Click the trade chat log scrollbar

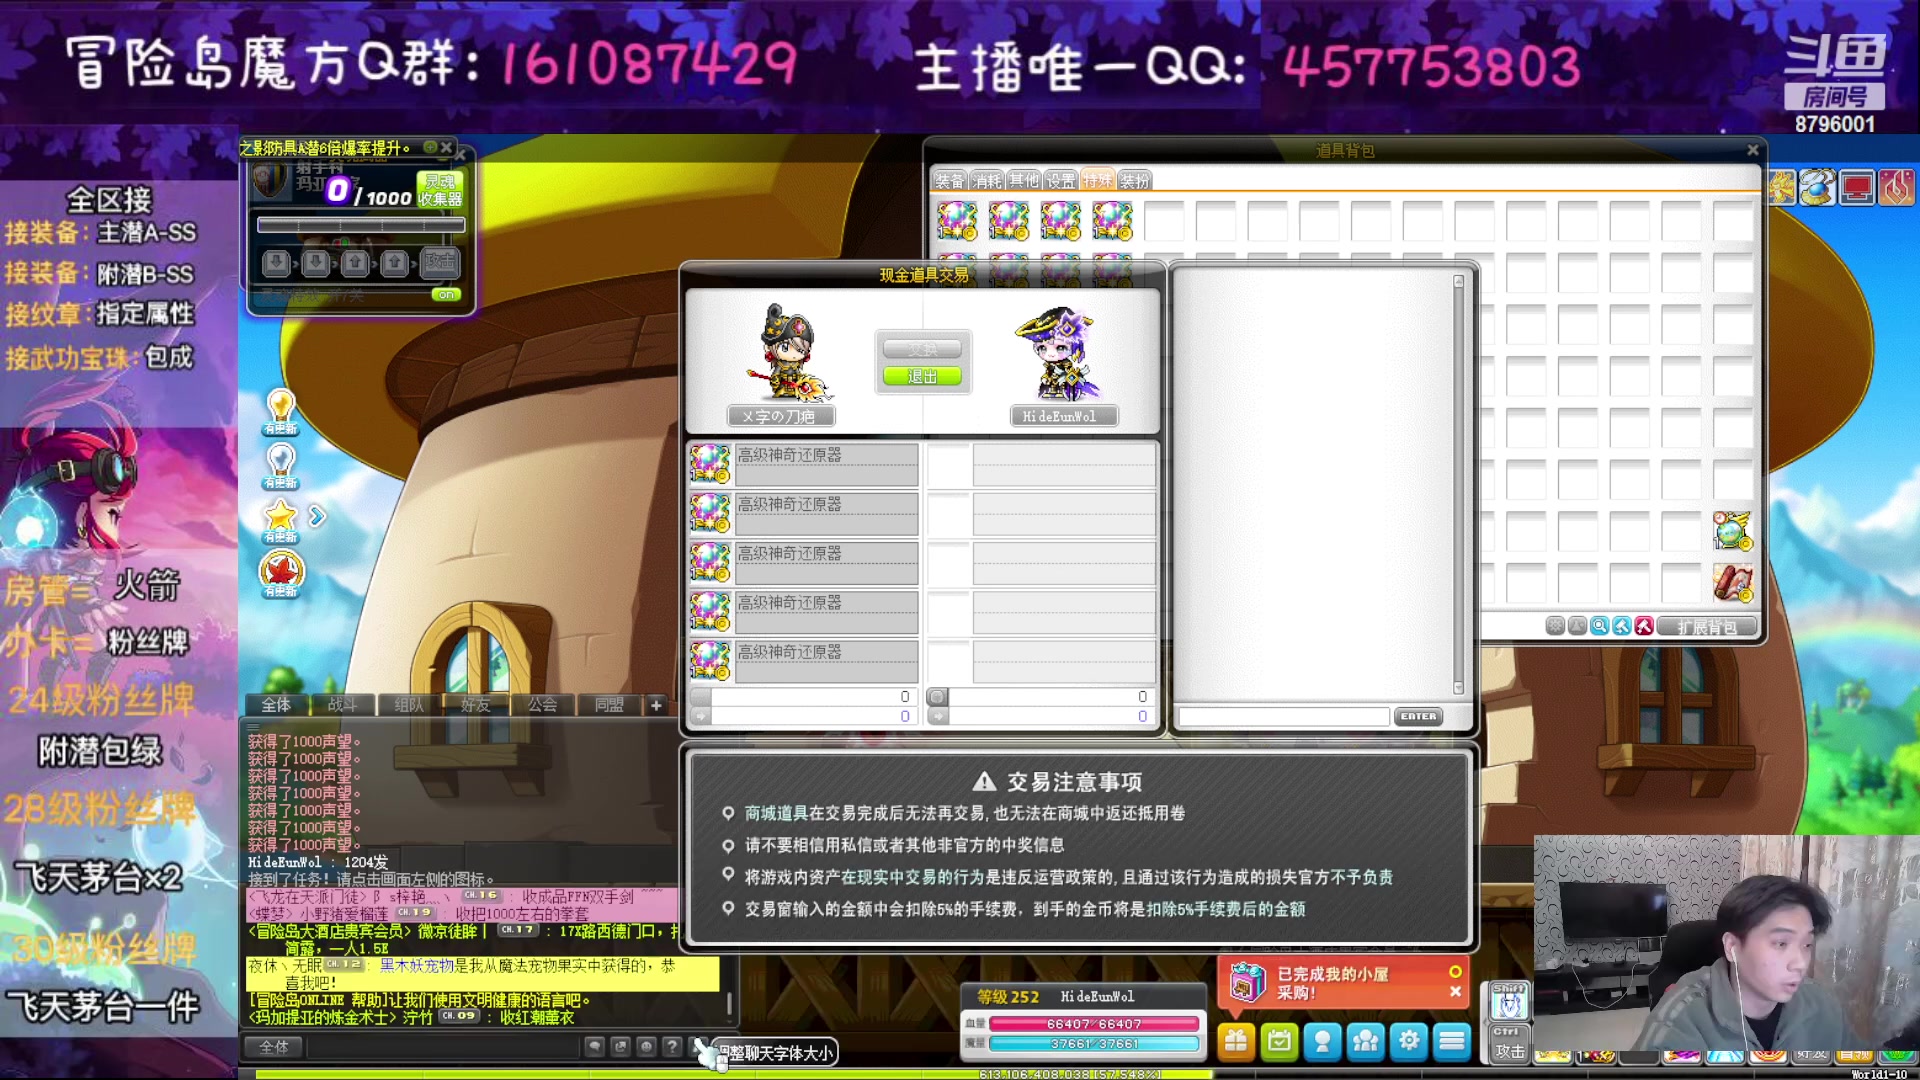(1459, 485)
